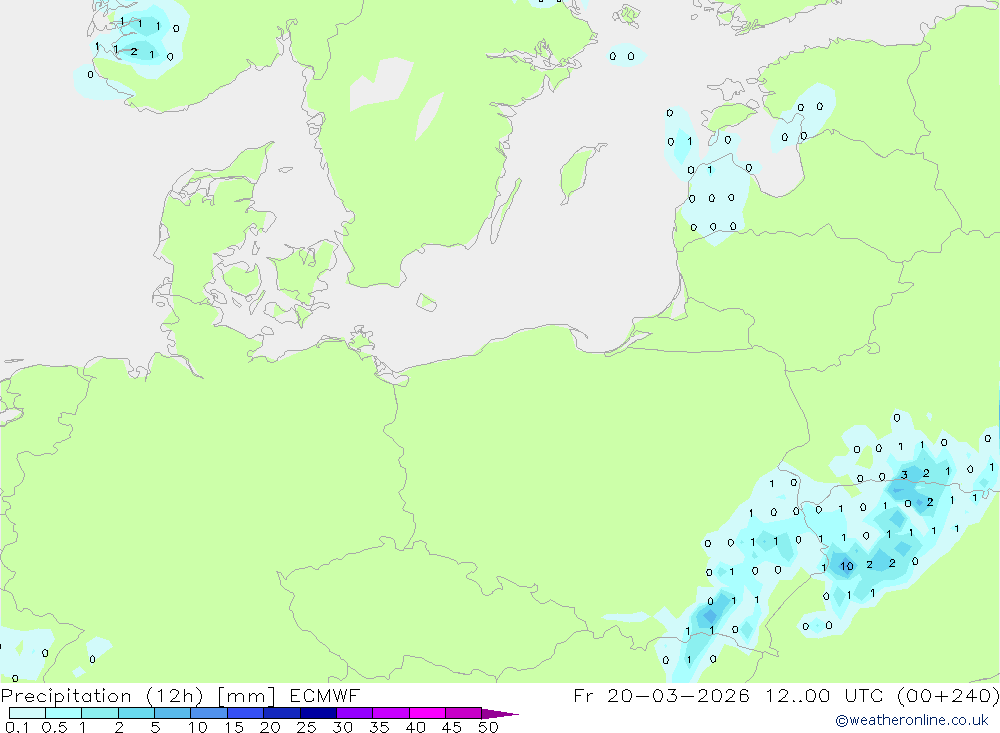
Task: Click the "45" legend scale label
Action: pyautogui.click(x=452, y=727)
